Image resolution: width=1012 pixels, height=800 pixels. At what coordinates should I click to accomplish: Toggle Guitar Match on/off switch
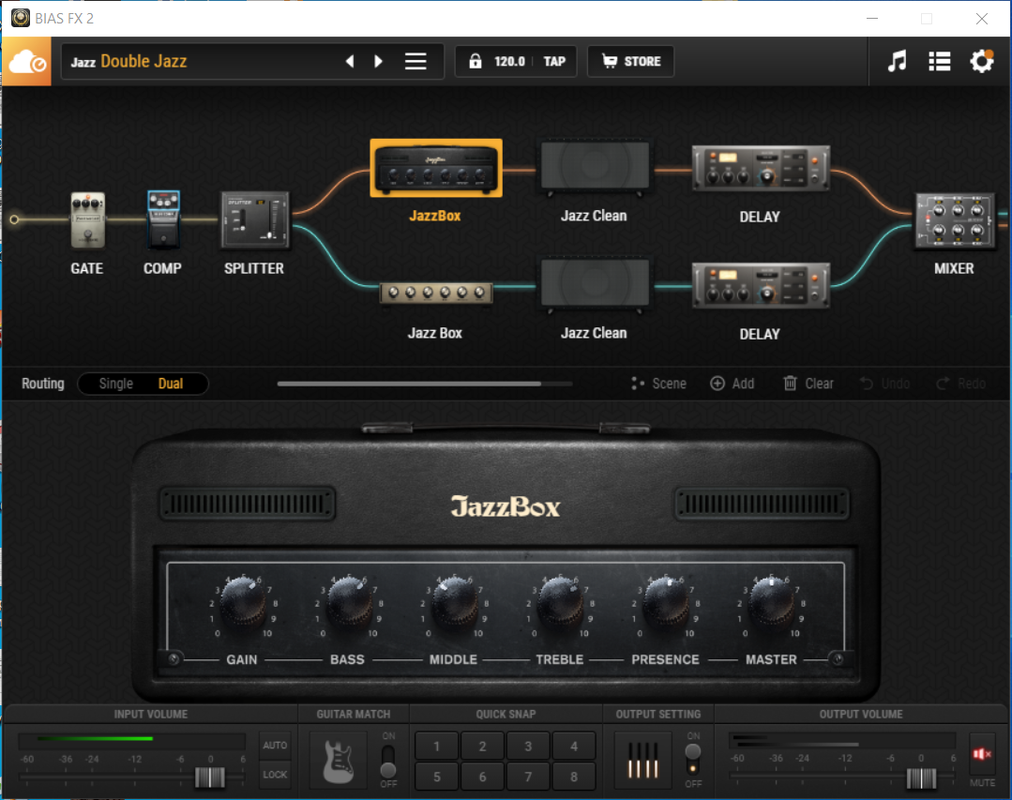click(x=389, y=761)
